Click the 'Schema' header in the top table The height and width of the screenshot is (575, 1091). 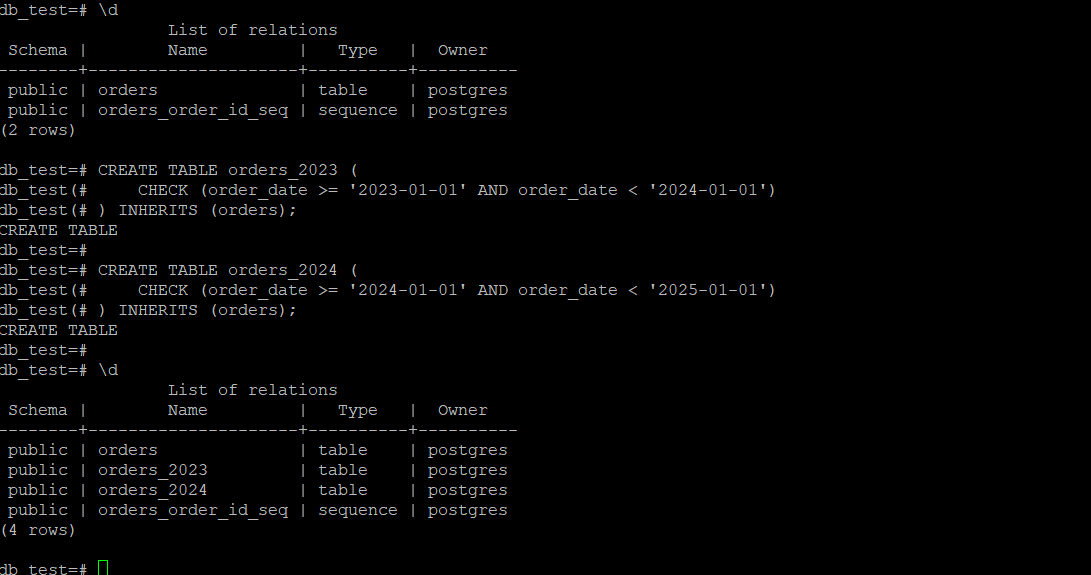pyautogui.click(x=38, y=50)
